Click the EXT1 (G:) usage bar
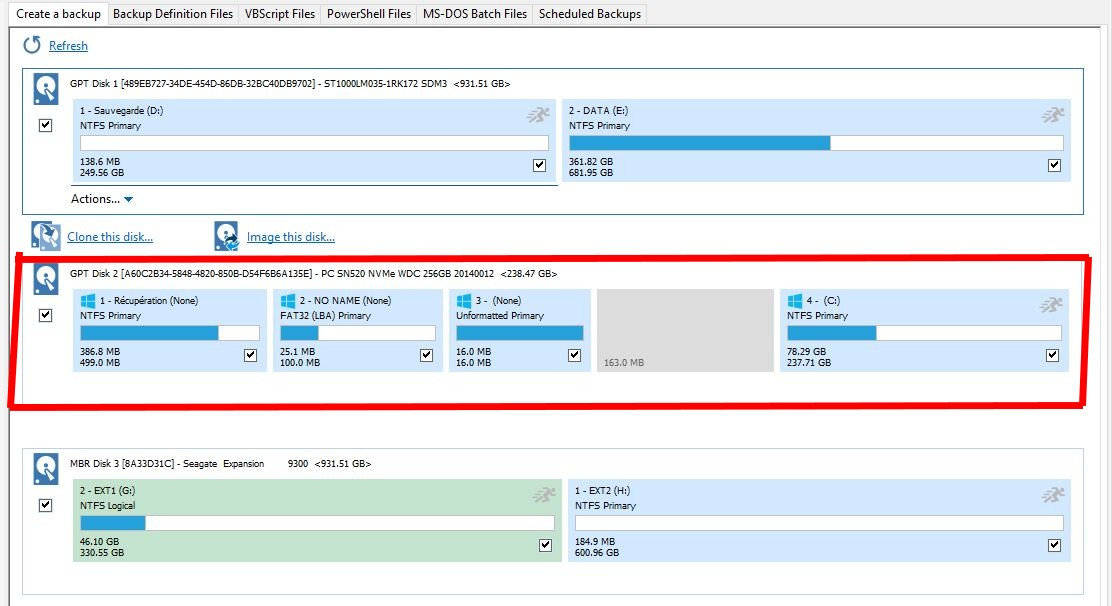 (x=317, y=523)
